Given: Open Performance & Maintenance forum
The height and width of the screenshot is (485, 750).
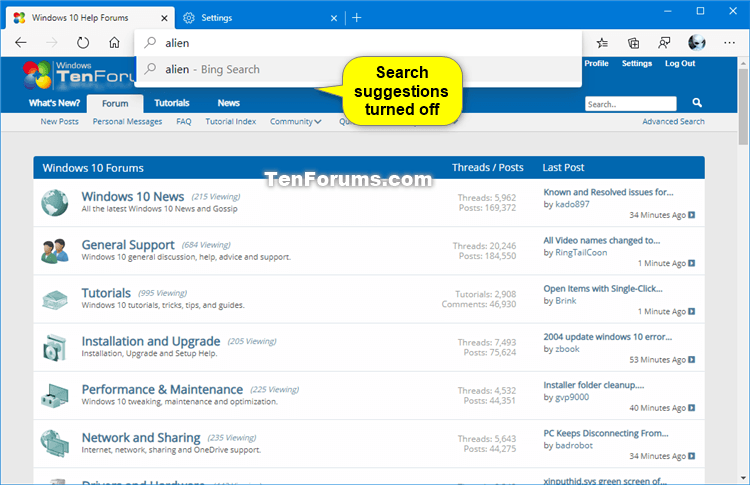Looking at the screenshot, I should 162,389.
